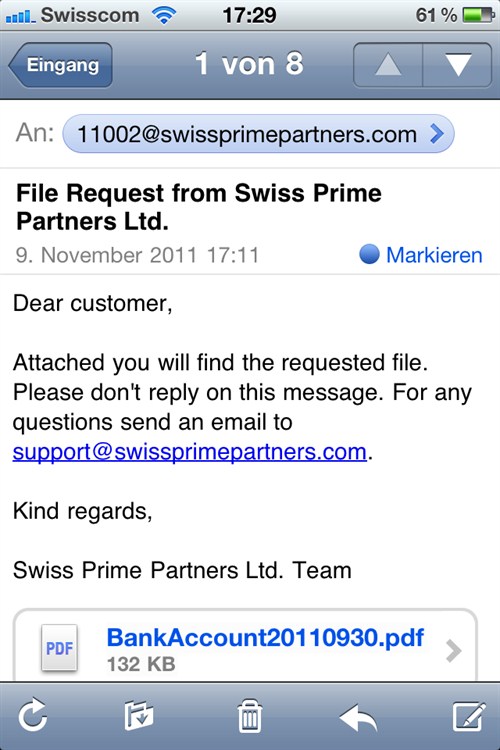
Task: Open support@swissprimepartners.com link
Action: point(189,452)
